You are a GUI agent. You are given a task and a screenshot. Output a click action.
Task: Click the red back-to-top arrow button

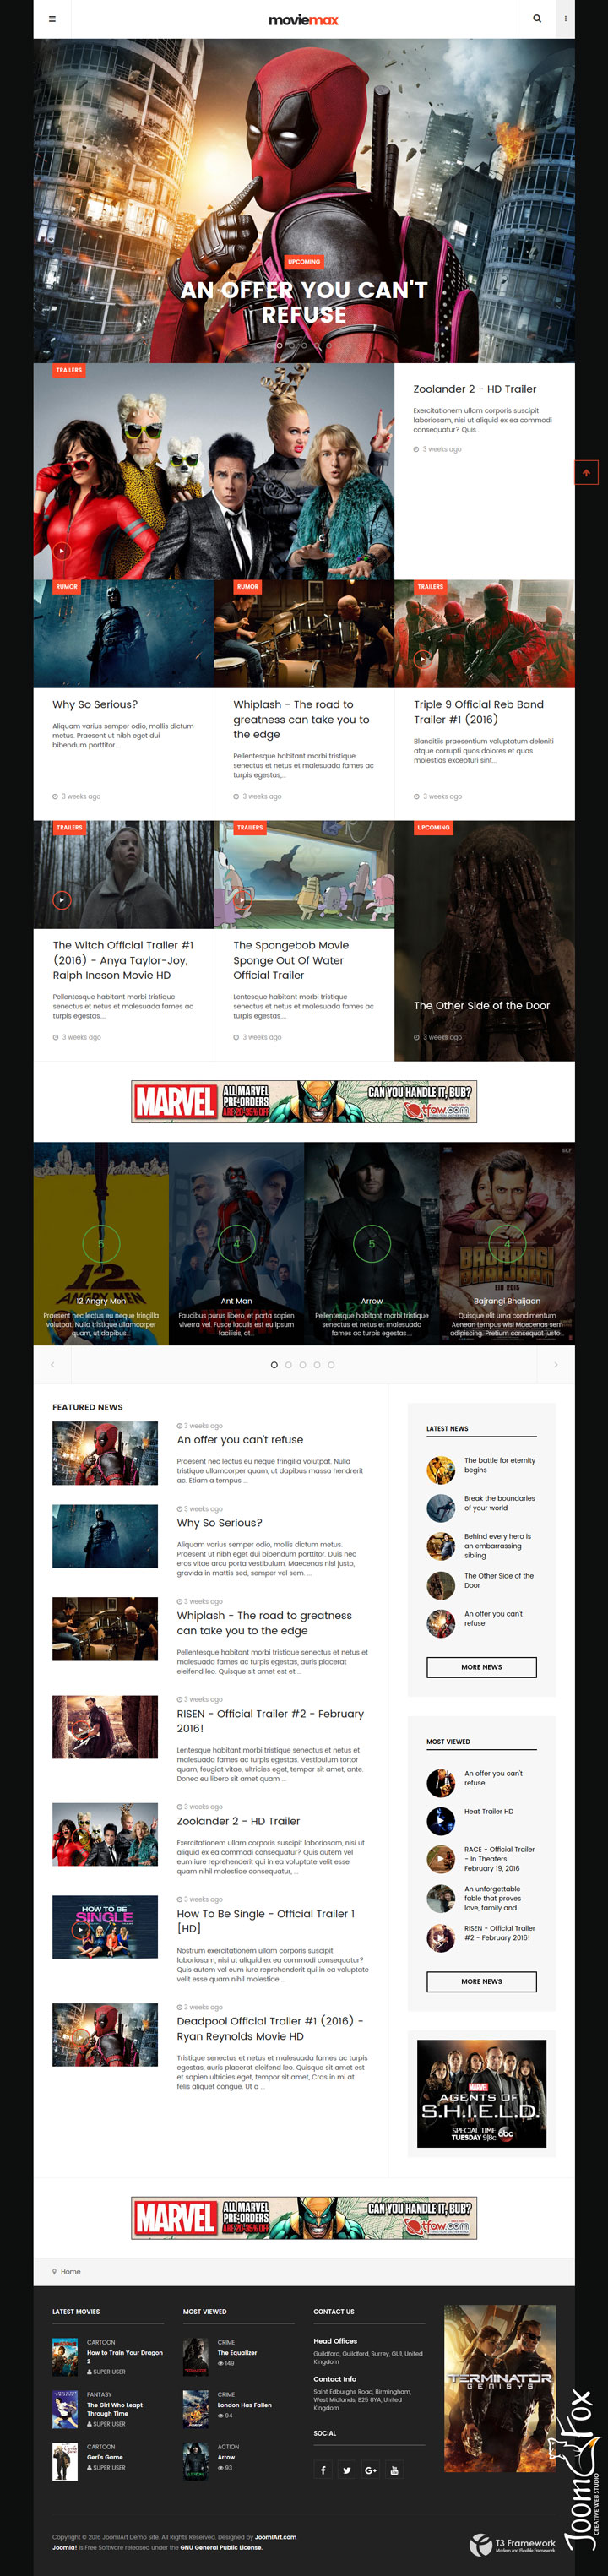pos(586,473)
